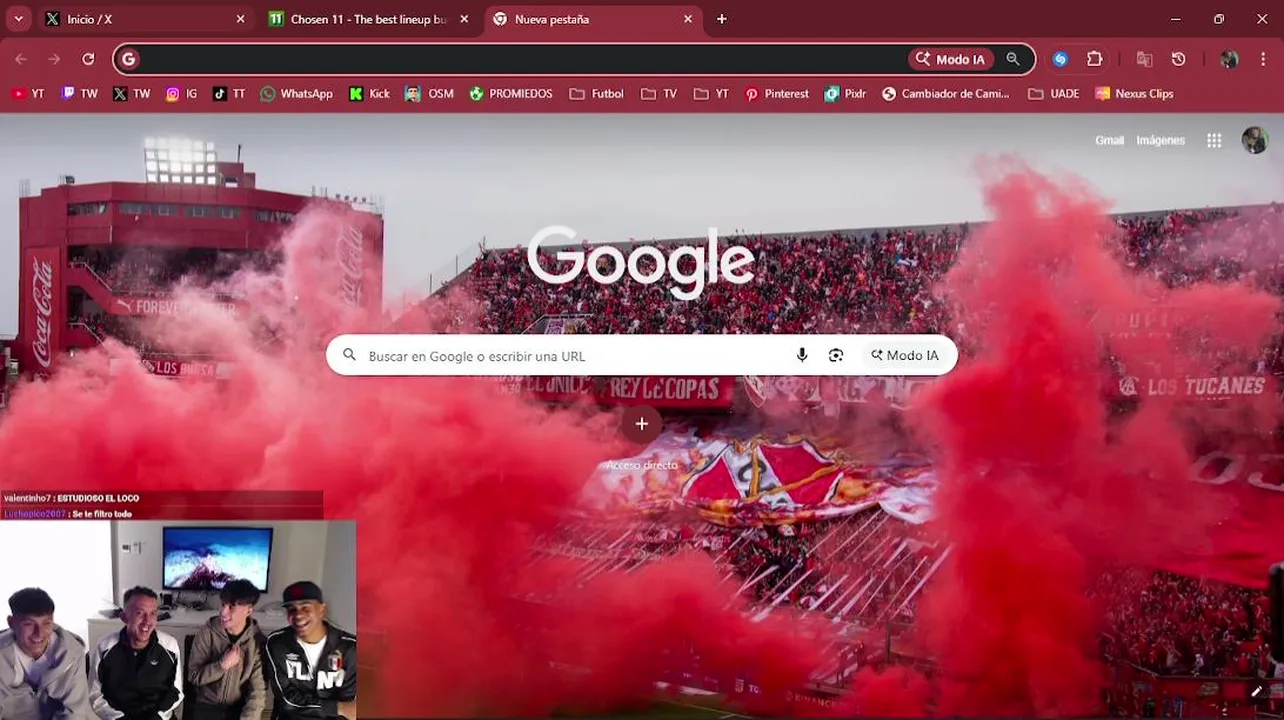
Task: Click the Google logo
Action: 641,261
